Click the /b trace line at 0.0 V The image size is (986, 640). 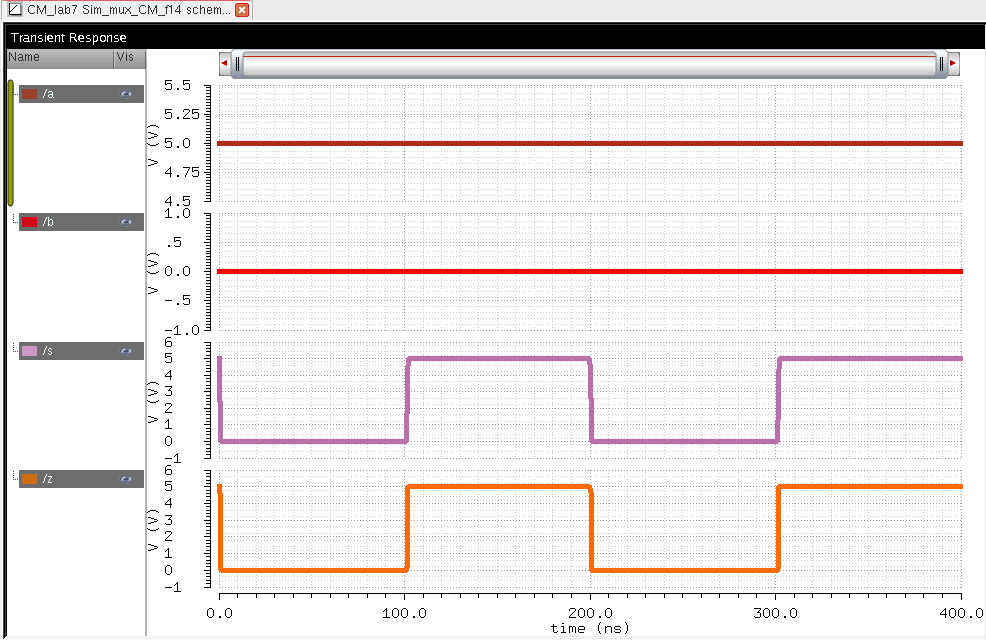590,272
